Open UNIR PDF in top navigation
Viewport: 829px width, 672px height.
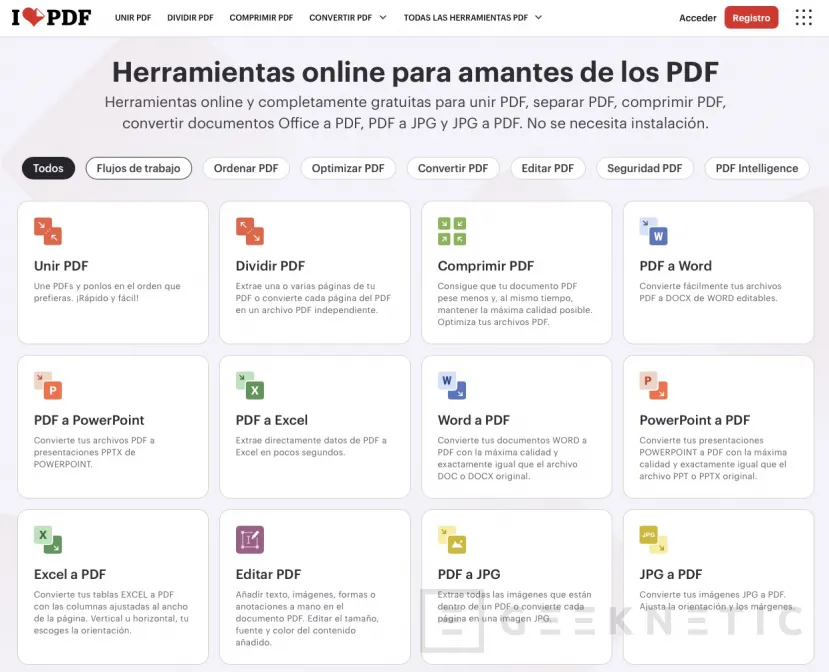[133, 17]
